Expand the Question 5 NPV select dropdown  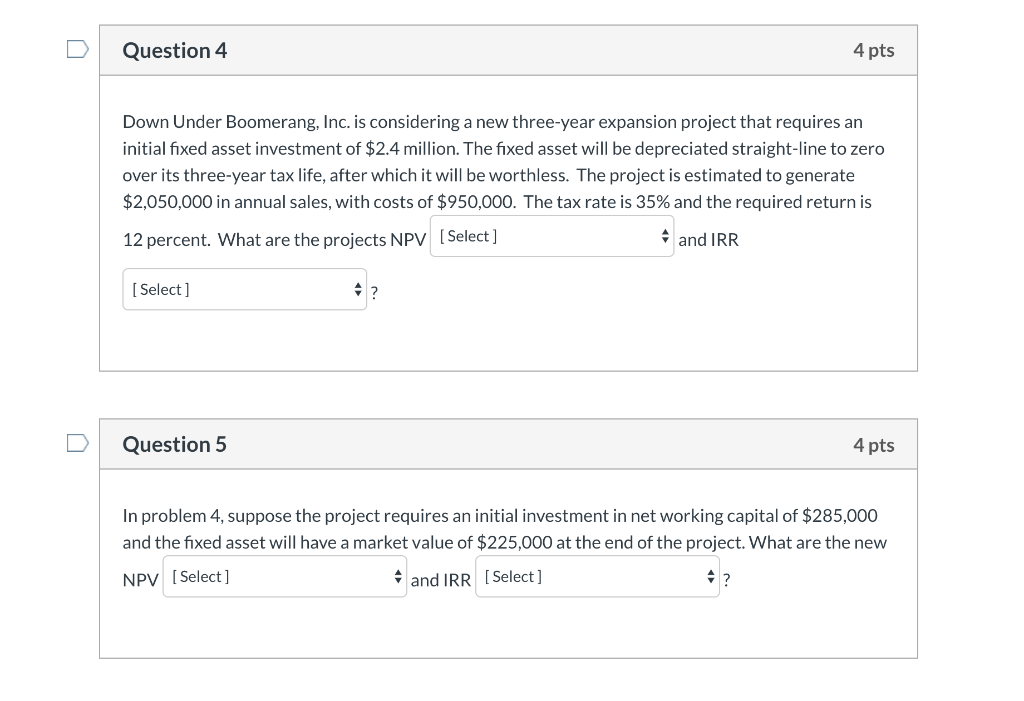click(284, 577)
